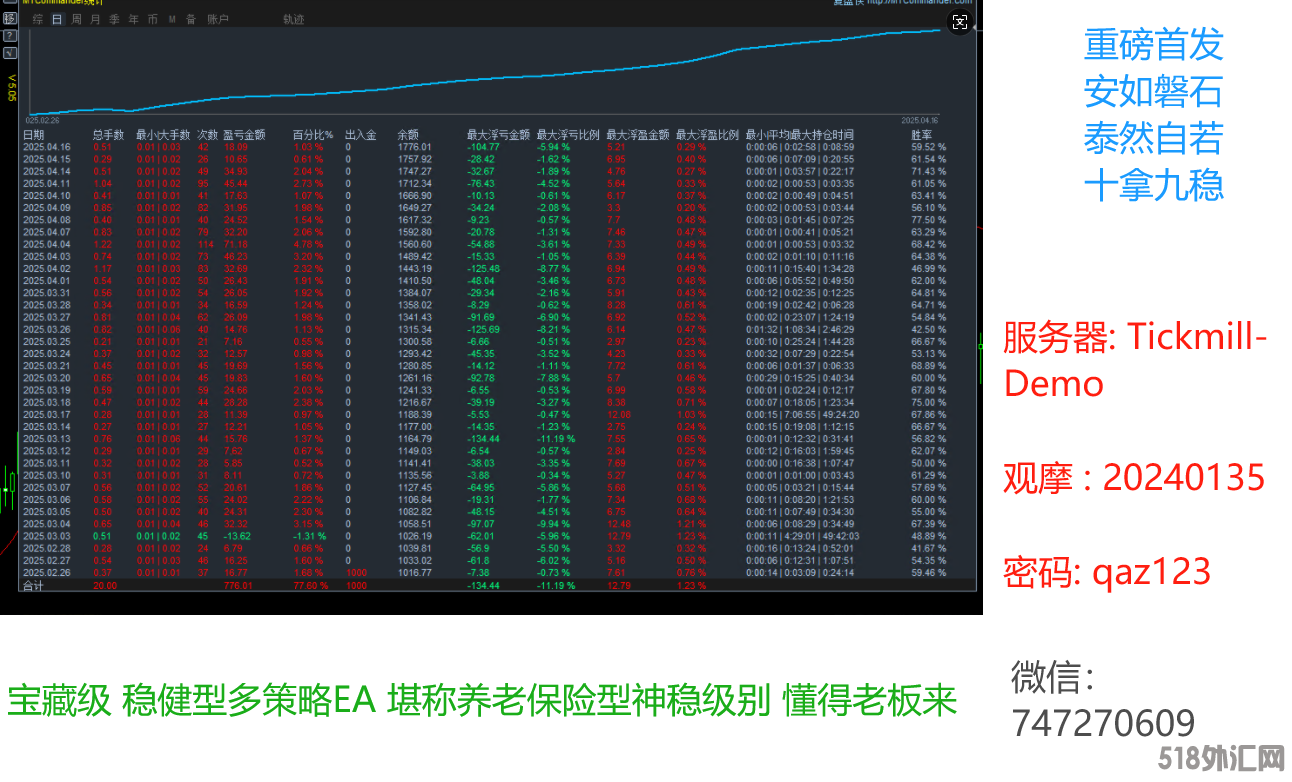Open the mt4commander.com link at the top
This screenshot has width=1292, height=782.
click(x=919, y=3)
